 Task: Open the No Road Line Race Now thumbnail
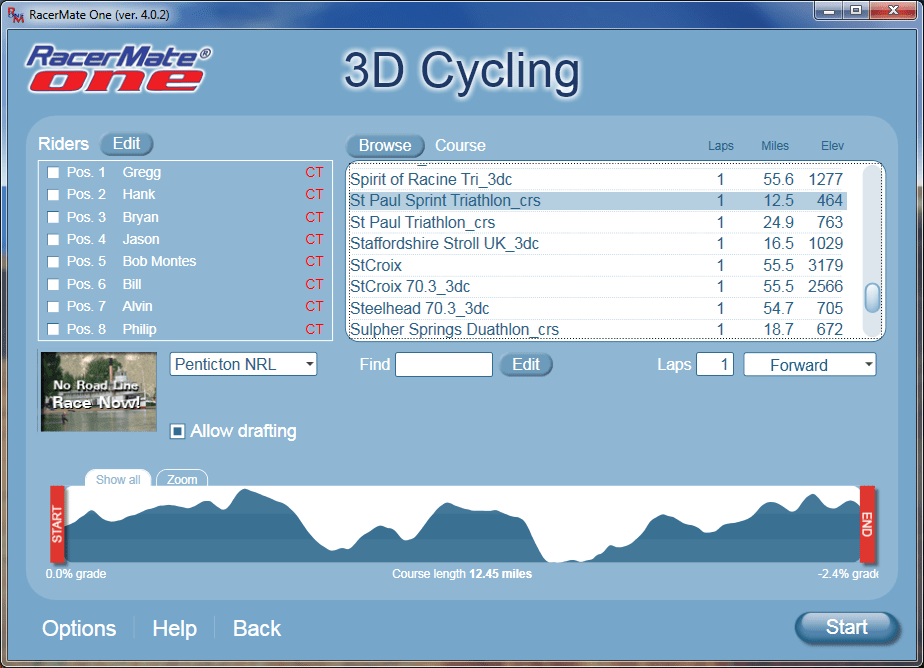point(98,391)
